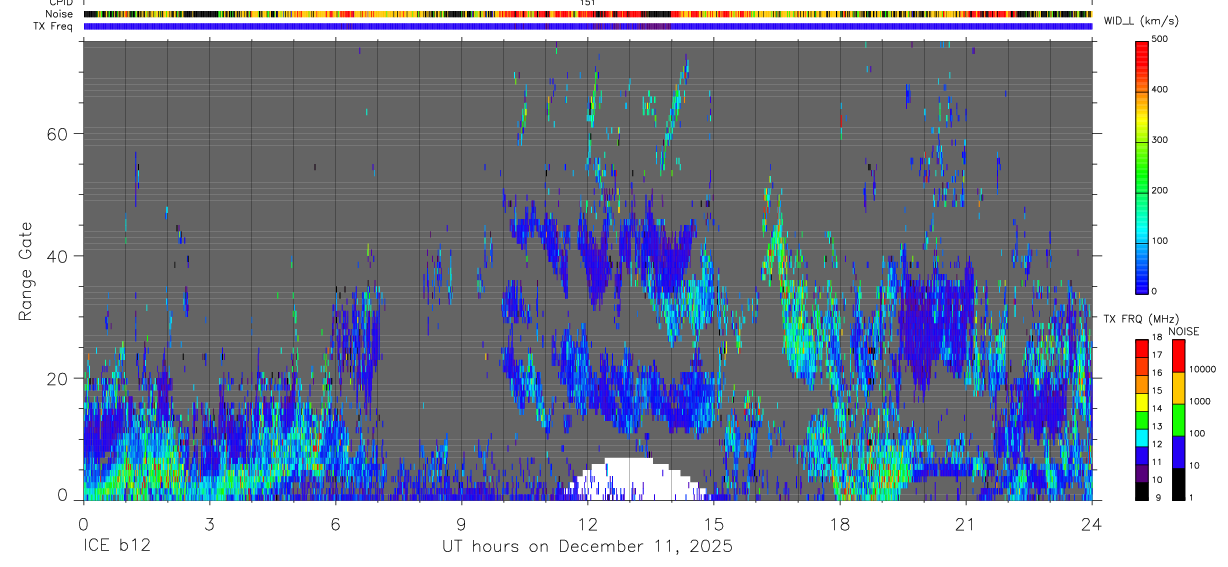Select the blue swatch in the NOISE legend
This screenshot has width=1228, height=567.
point(1178,451)
